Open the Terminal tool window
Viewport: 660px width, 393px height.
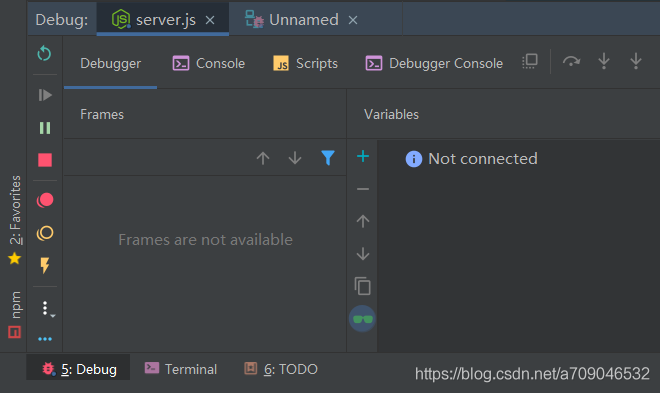181,369
